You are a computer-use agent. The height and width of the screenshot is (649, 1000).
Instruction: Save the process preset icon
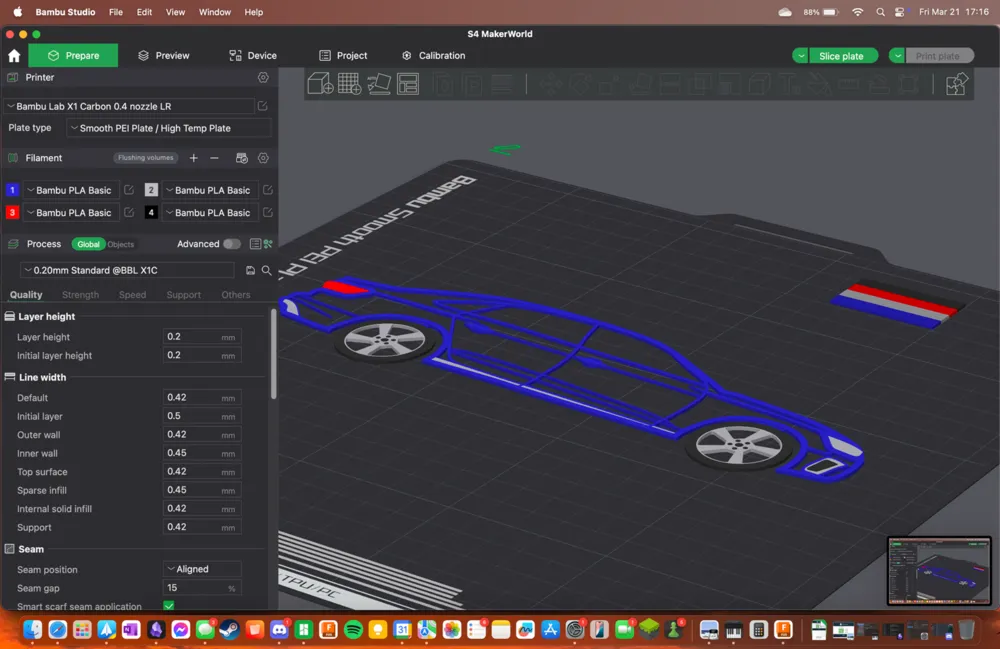[x=250, y=270]
